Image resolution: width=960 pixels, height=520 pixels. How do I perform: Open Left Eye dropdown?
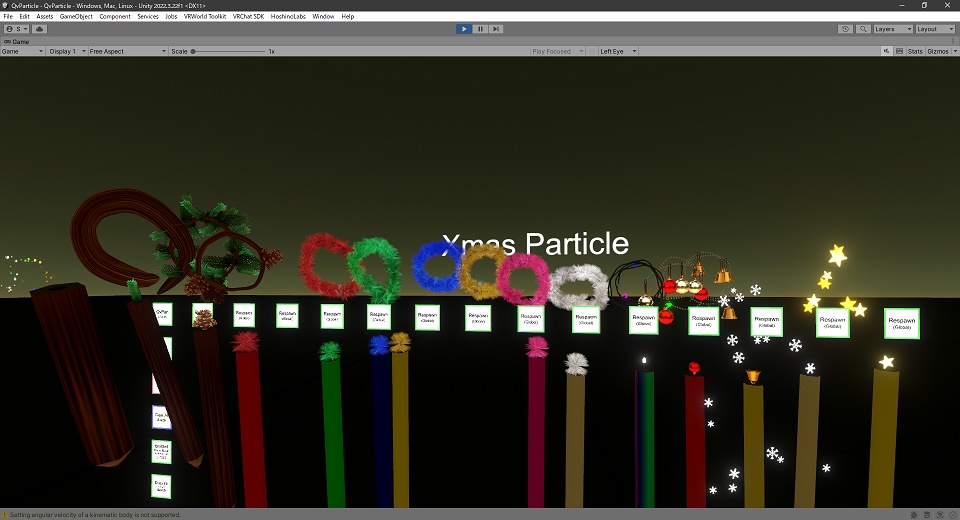tap(618, 51)
